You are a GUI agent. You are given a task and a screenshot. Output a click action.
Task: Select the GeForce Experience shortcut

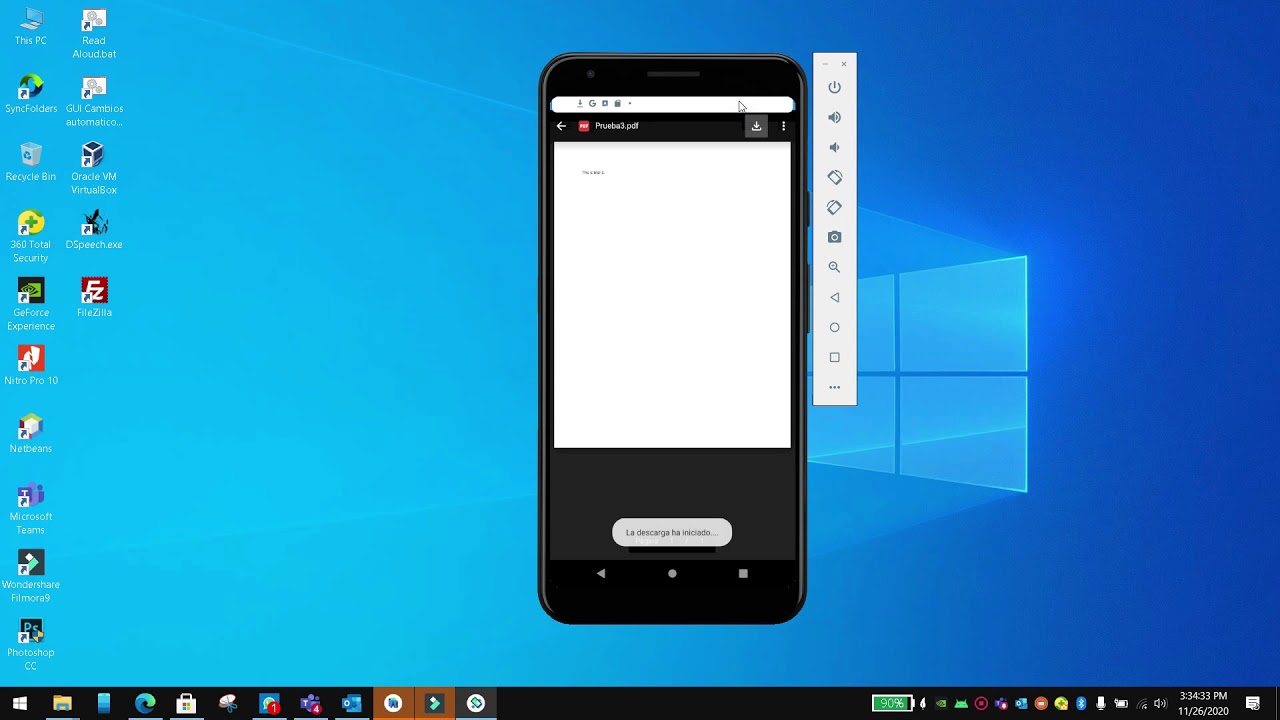click(x=31, y=305)
